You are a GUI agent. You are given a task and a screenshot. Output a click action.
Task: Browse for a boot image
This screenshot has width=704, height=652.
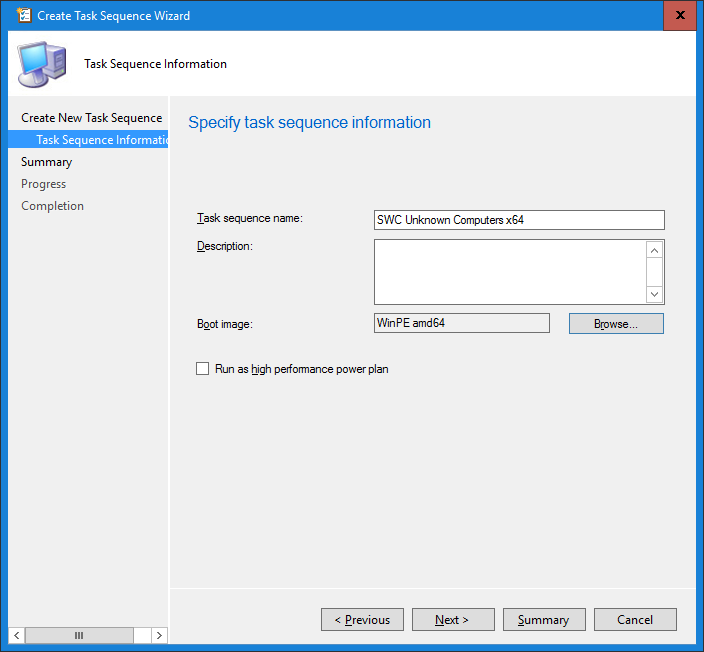coord(616,324)
